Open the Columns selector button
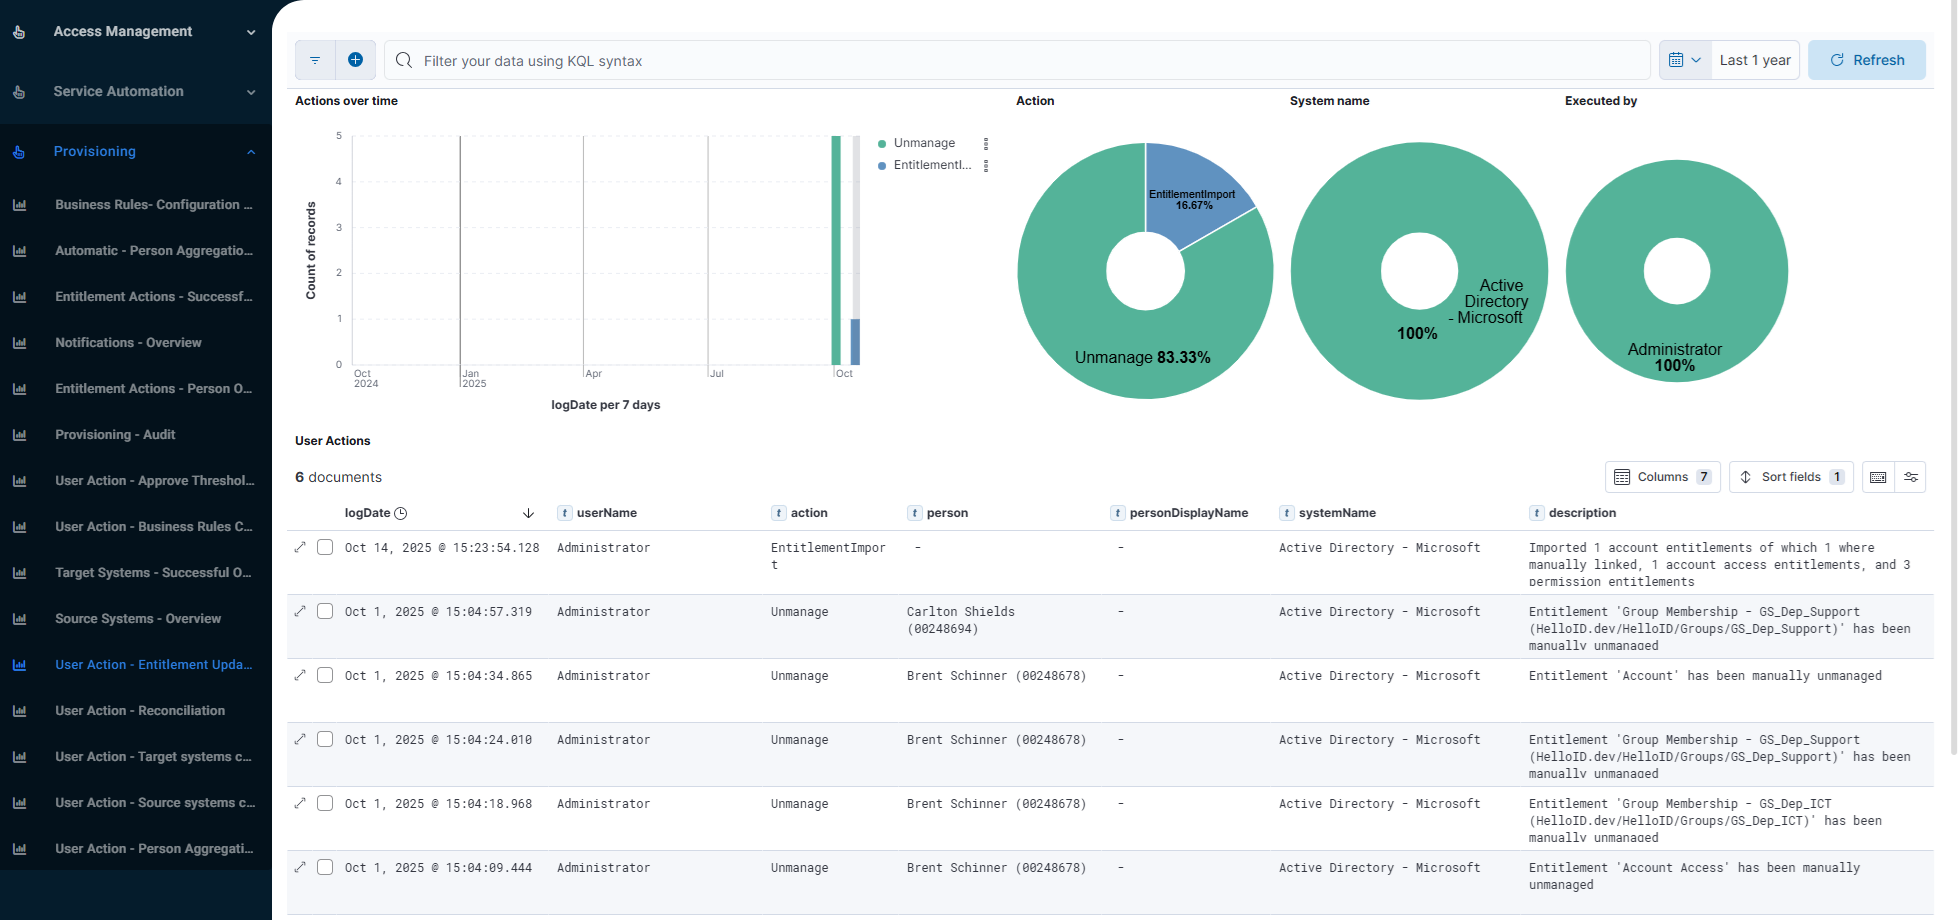 pyautogui.click(x=1662, y=477)
